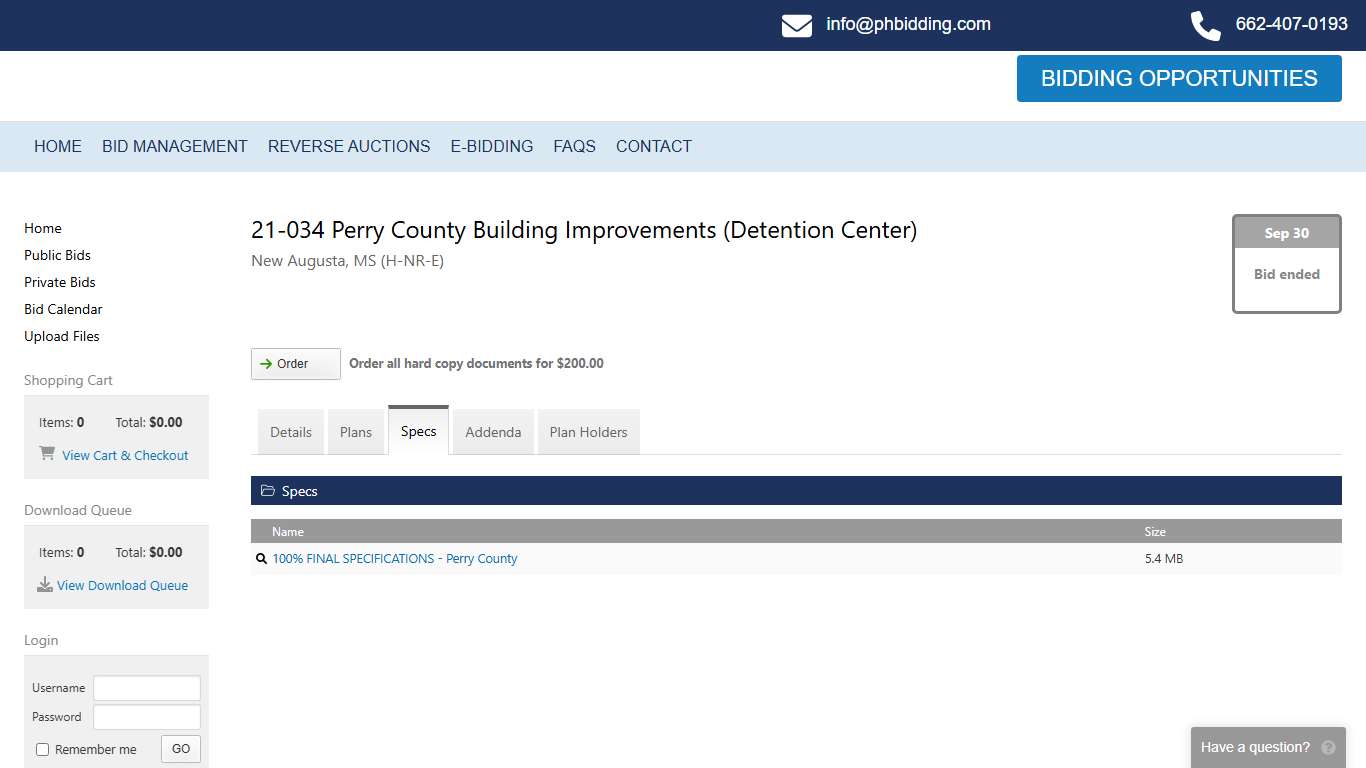1366x768 pixels.
Task: Click the View Cart & Checkout link
Action: point(125,455)
